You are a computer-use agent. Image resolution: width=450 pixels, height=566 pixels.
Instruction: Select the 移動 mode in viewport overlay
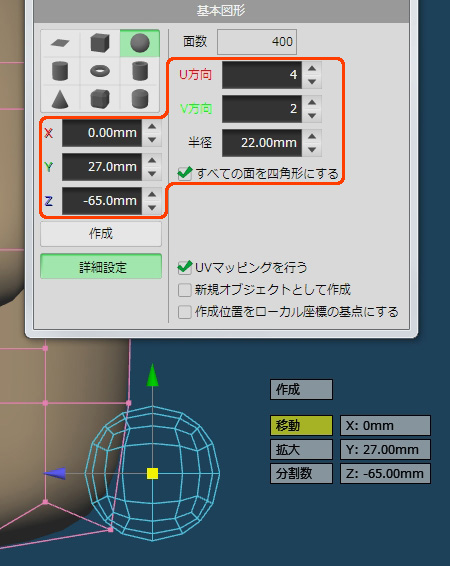tap(301, 425)
